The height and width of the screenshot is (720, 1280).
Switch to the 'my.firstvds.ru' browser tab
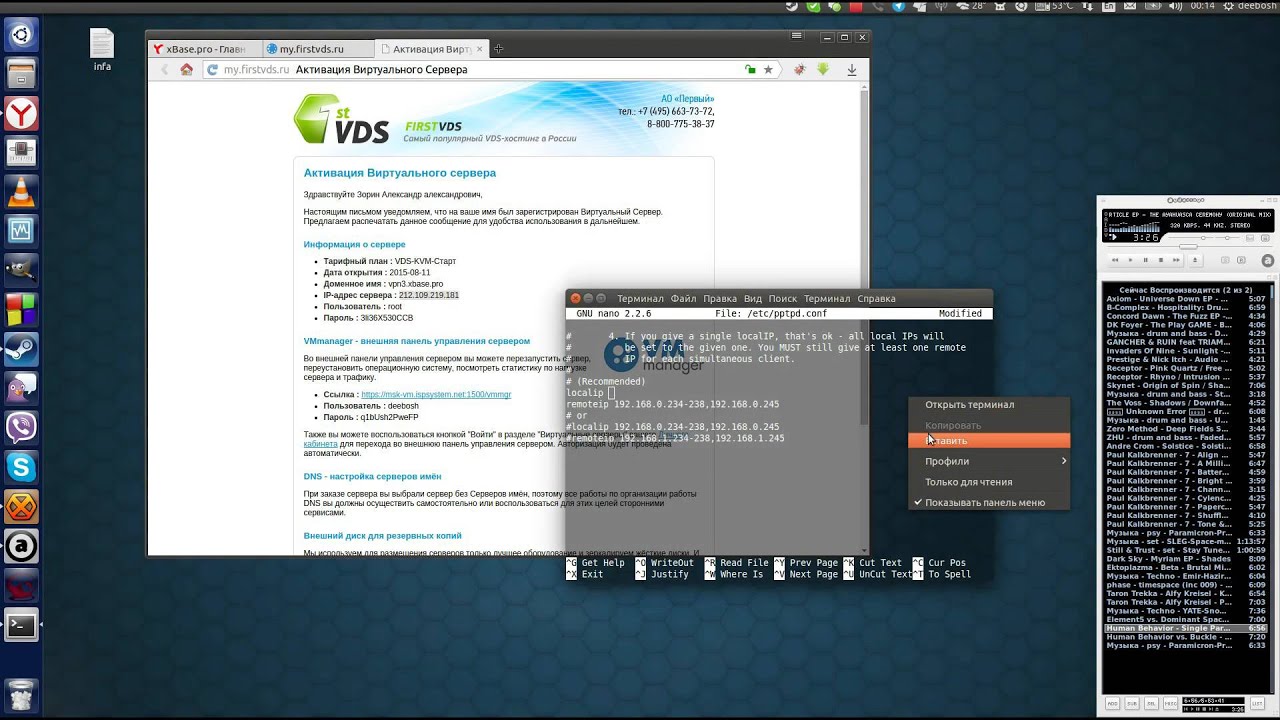317,49
